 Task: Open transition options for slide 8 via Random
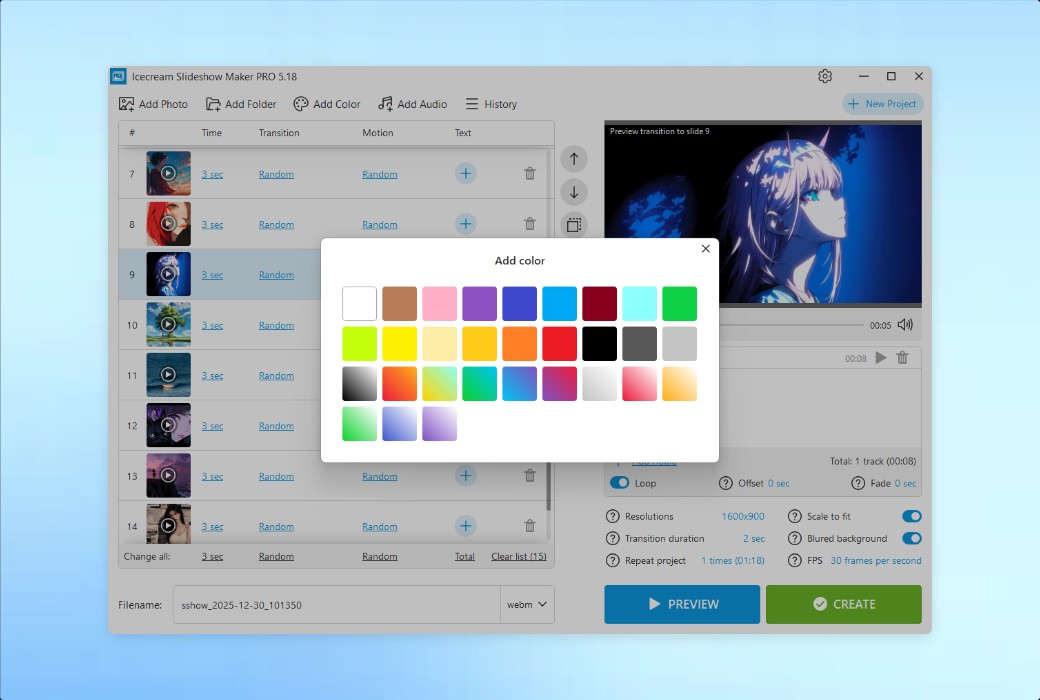[x=276, y=224]
